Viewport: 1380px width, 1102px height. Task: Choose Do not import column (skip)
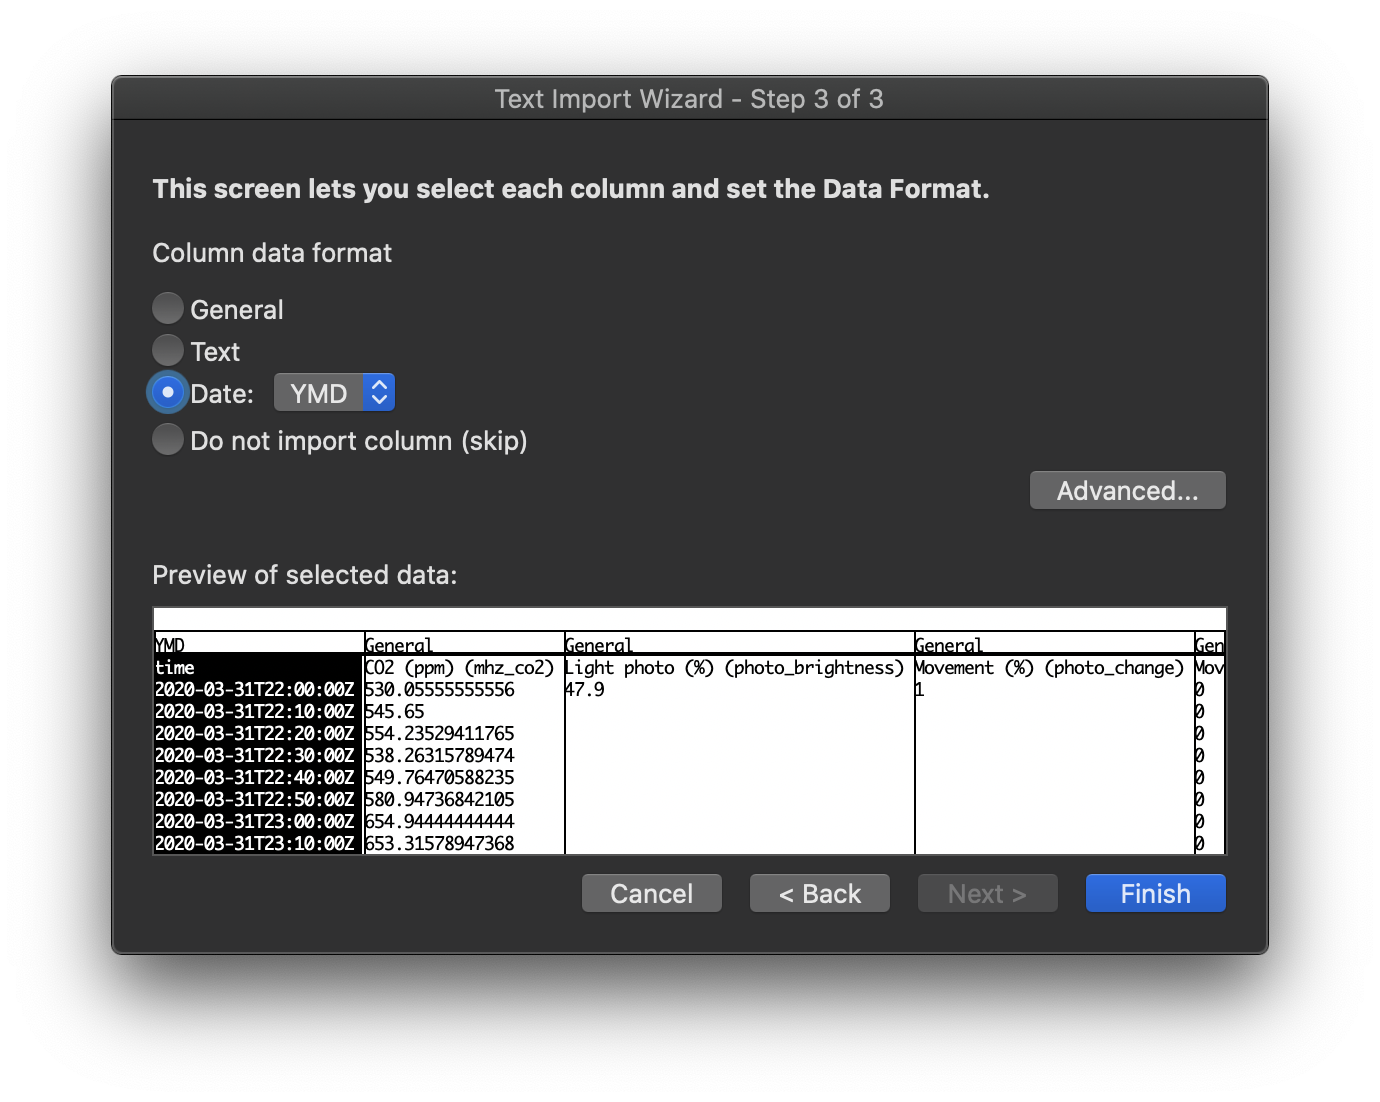[x=167, y=439]
